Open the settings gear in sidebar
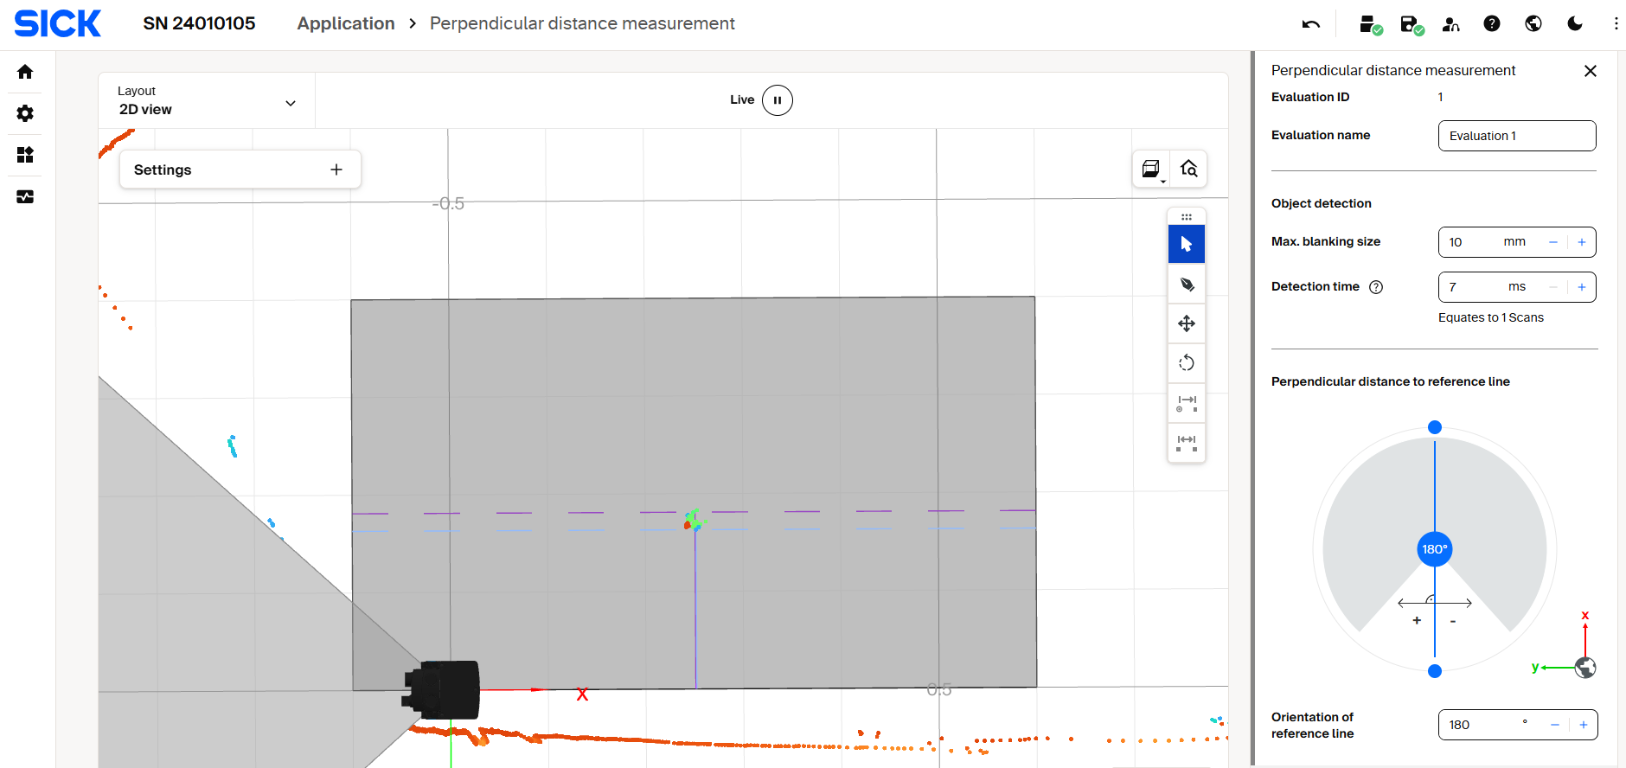This screenshot has height=768, width=1626. pyautogui.click(x=25, y=113)
